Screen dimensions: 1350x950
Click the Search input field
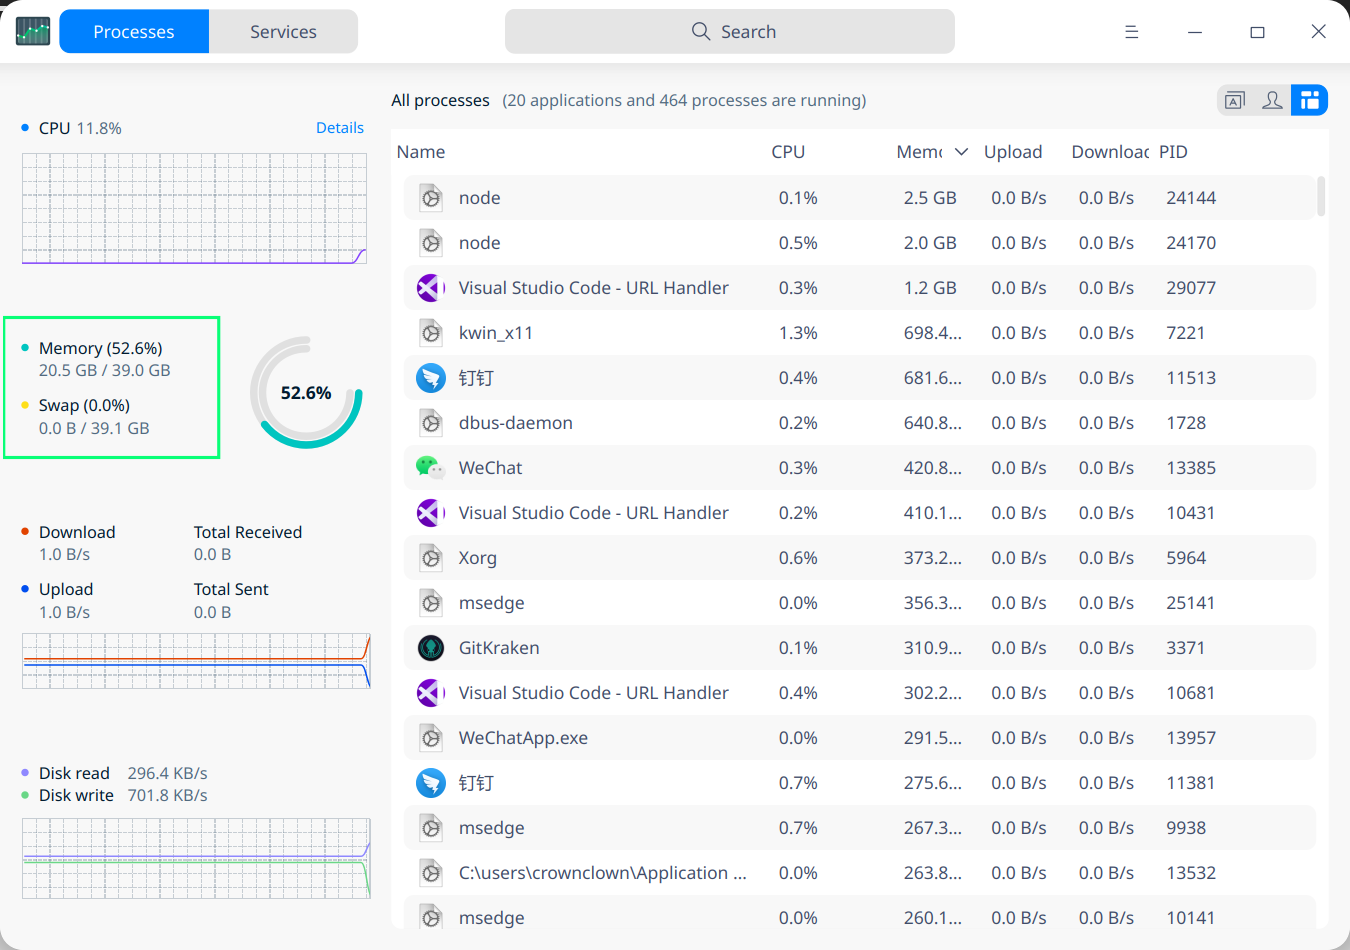click(x=730, y=32)
